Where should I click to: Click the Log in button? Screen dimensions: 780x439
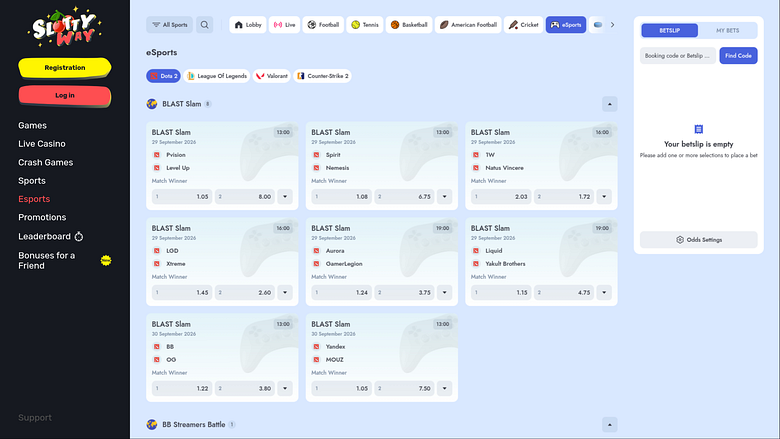pos(65,96)
